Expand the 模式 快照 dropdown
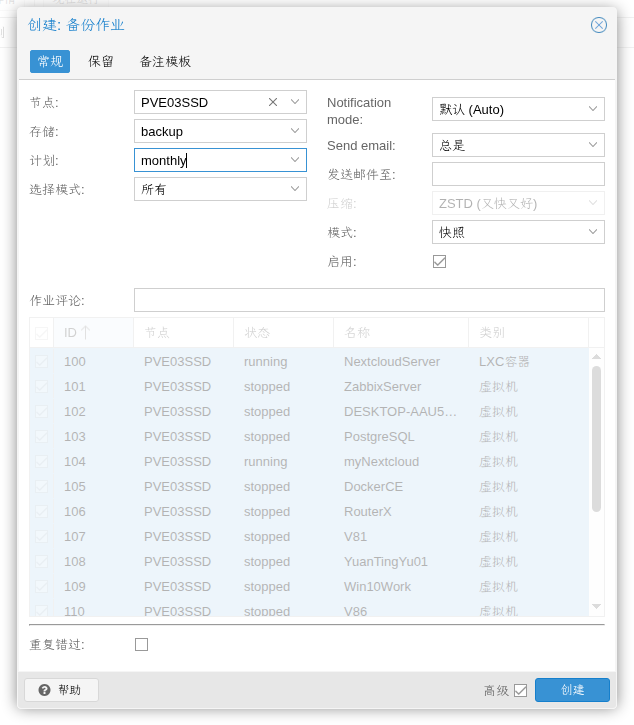 (593, 232)
